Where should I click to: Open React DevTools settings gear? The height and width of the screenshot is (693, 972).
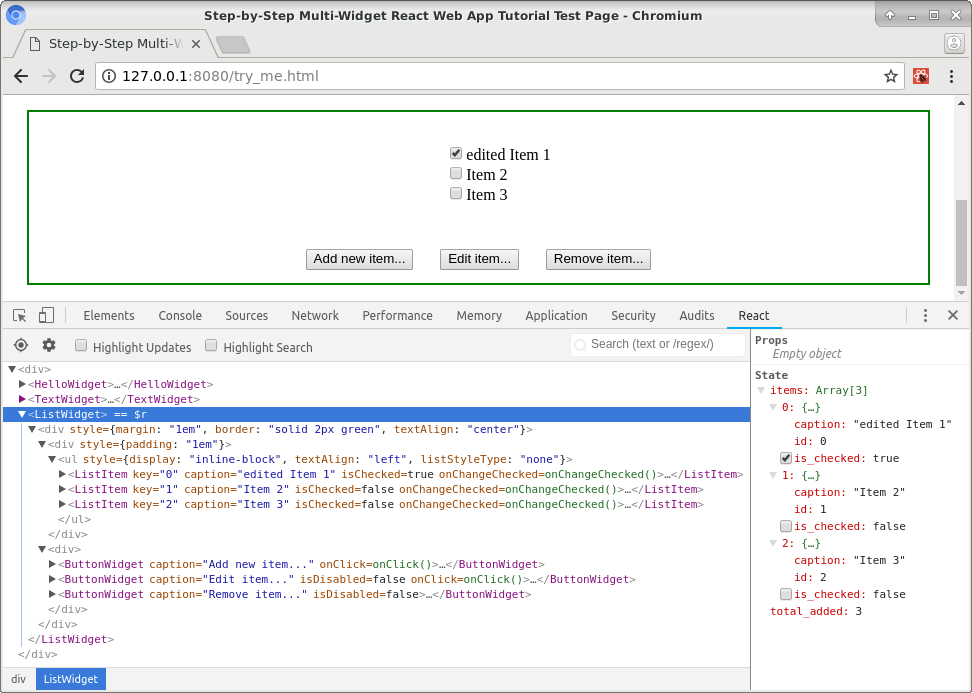[48, 345]
